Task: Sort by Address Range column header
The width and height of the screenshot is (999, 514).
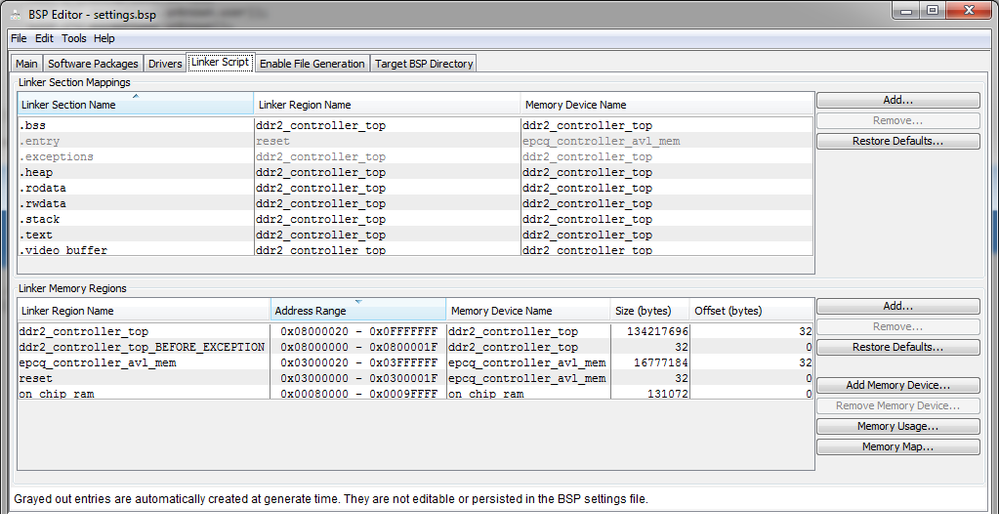Action: tap(357, 311)
